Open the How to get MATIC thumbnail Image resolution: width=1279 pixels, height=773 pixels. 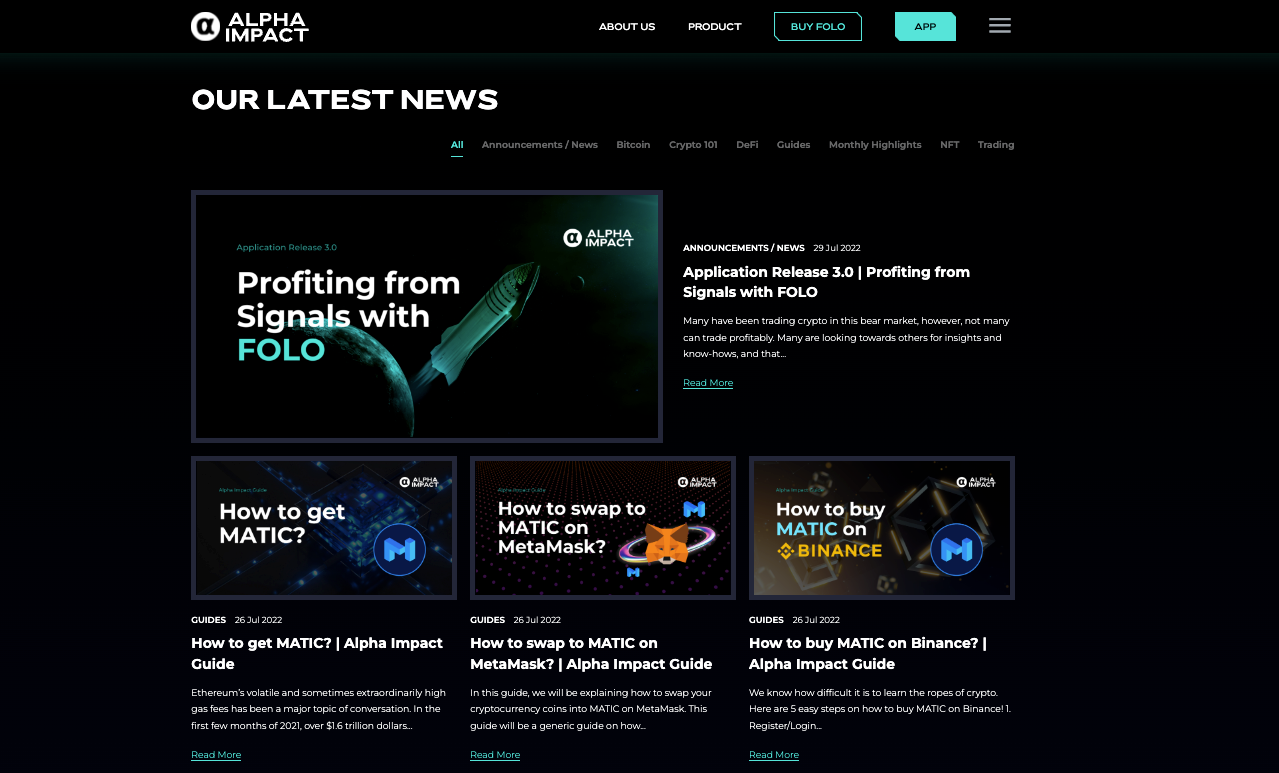point(324,528)
